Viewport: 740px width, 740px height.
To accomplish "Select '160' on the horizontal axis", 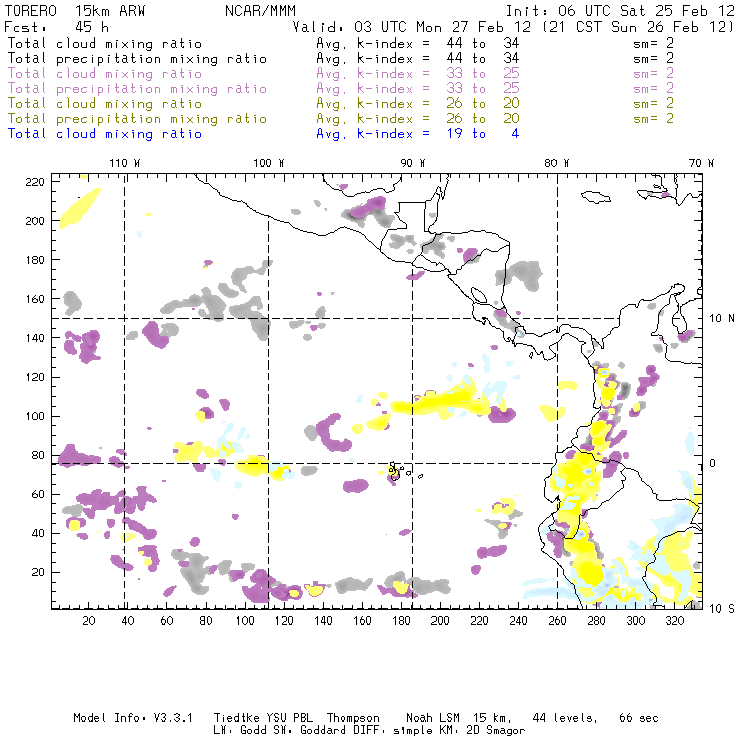I will pyautogui.click(x=362, y=621).
